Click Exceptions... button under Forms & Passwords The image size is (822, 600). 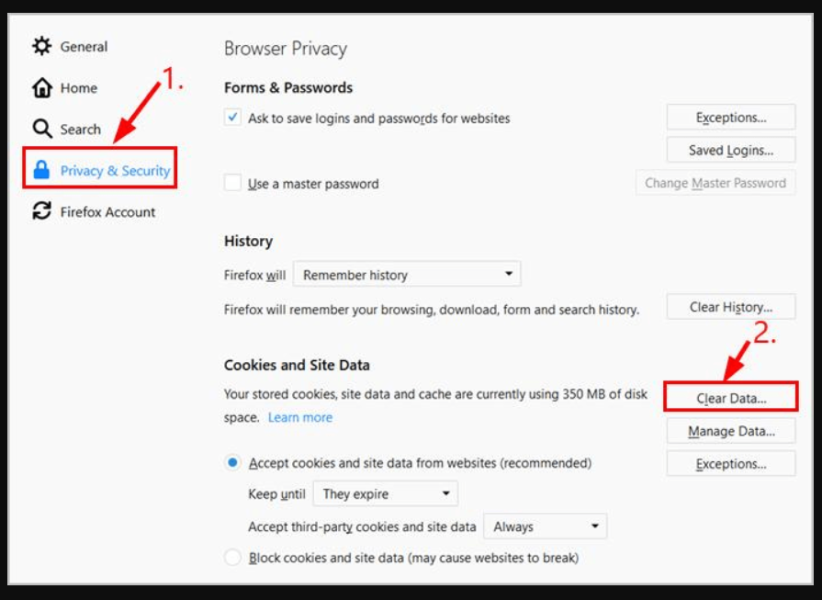731,117
